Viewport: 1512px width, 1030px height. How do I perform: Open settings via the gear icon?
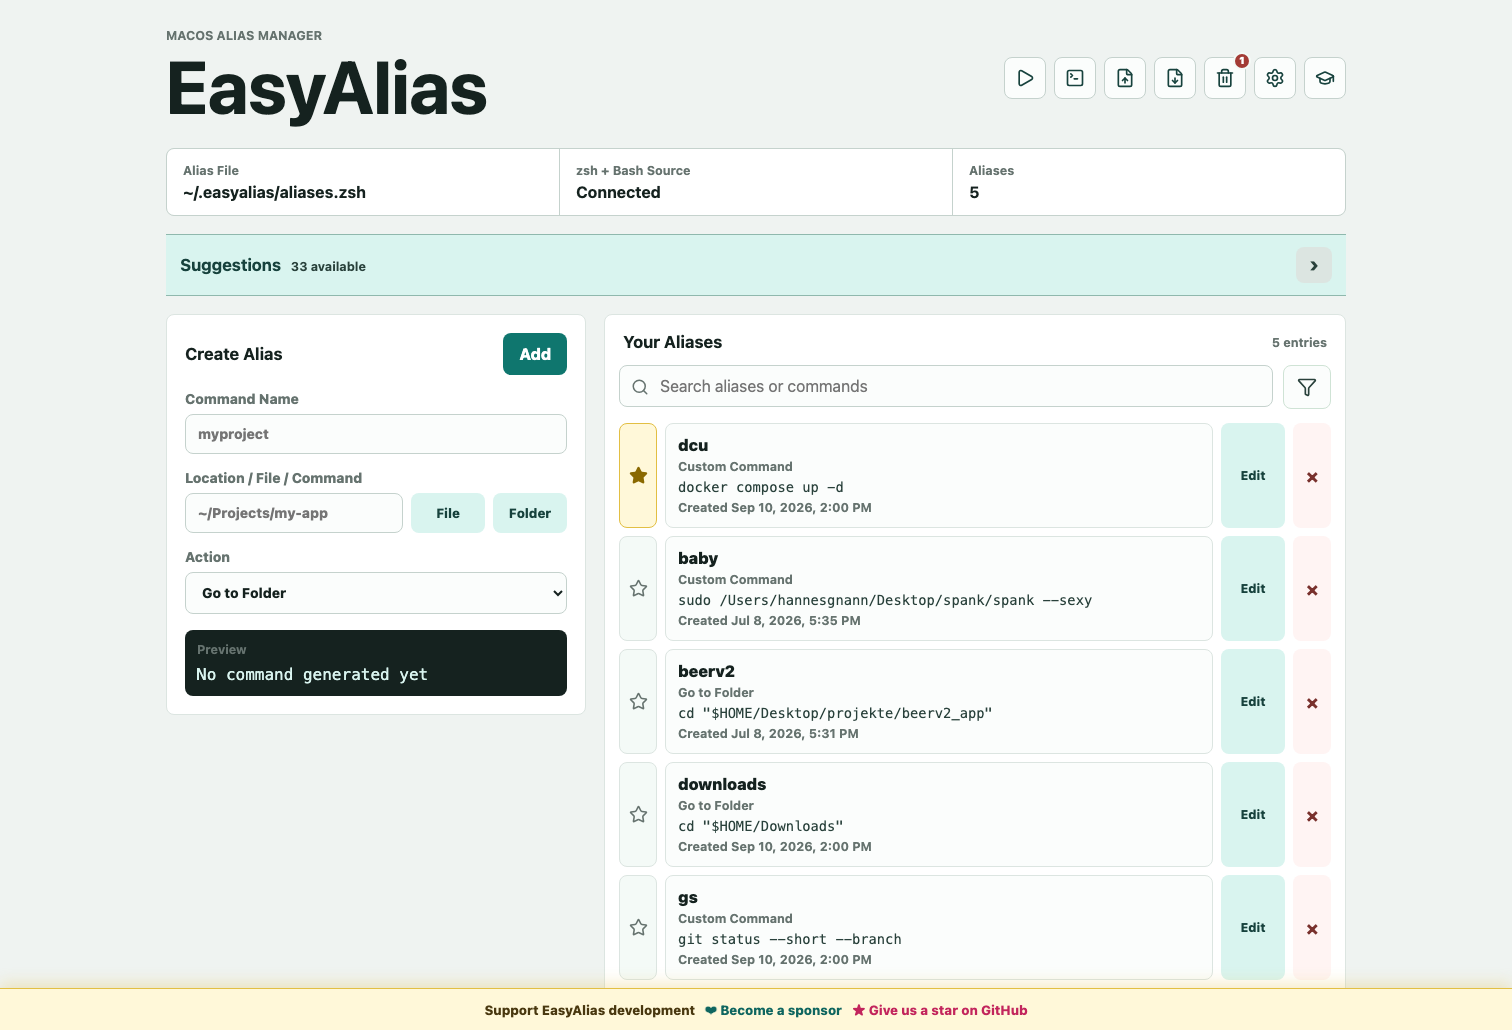(x=1275, y=78)
